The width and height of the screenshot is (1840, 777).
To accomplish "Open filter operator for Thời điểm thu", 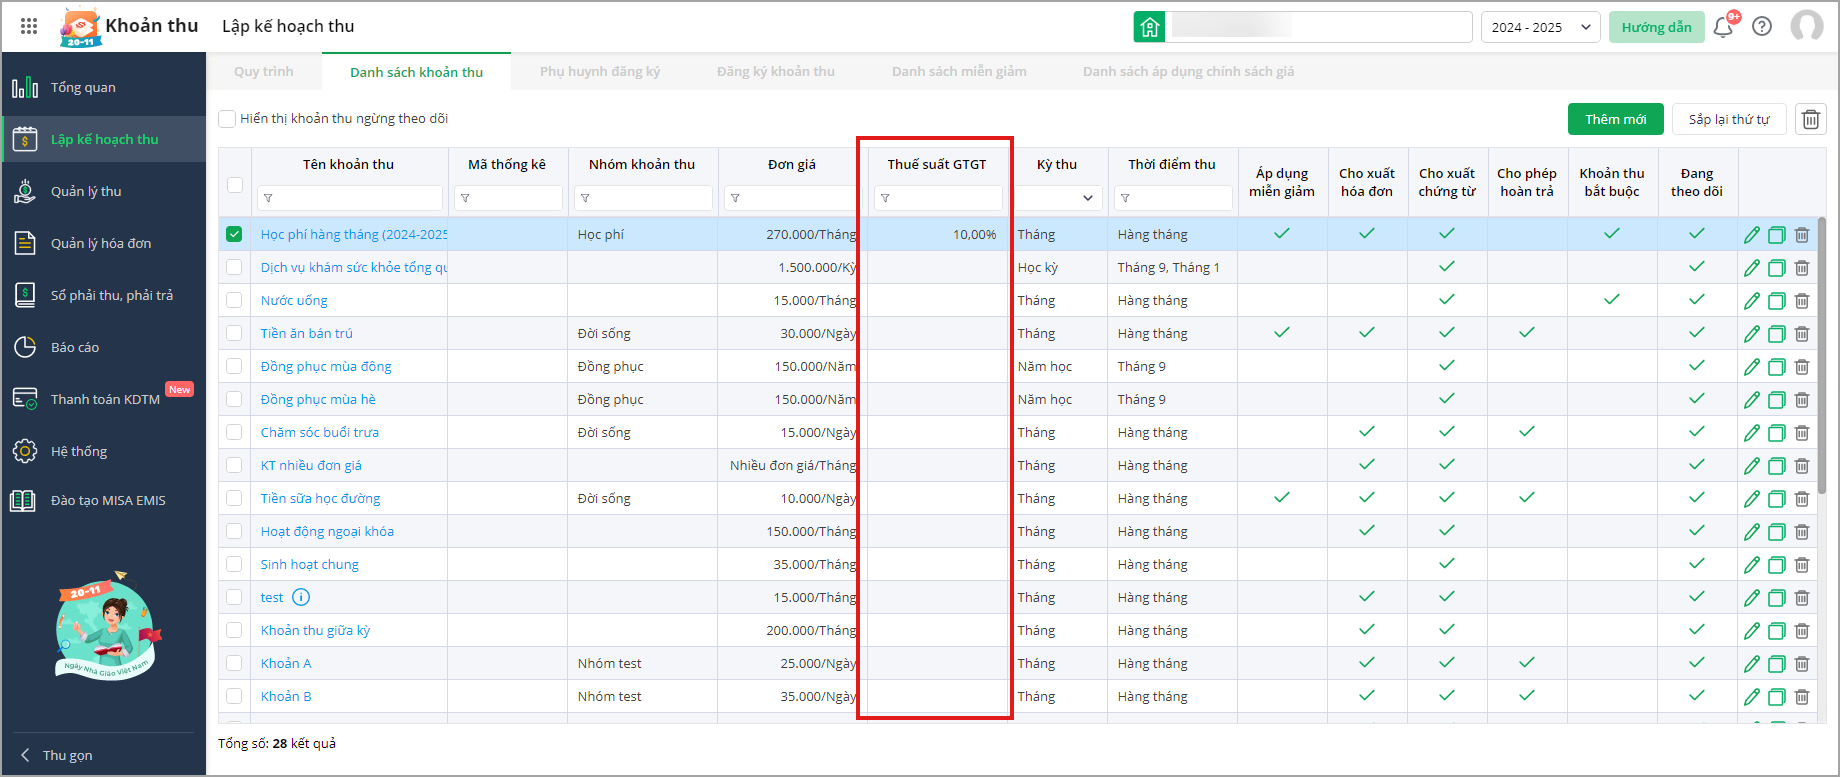I will point(1125,198).
